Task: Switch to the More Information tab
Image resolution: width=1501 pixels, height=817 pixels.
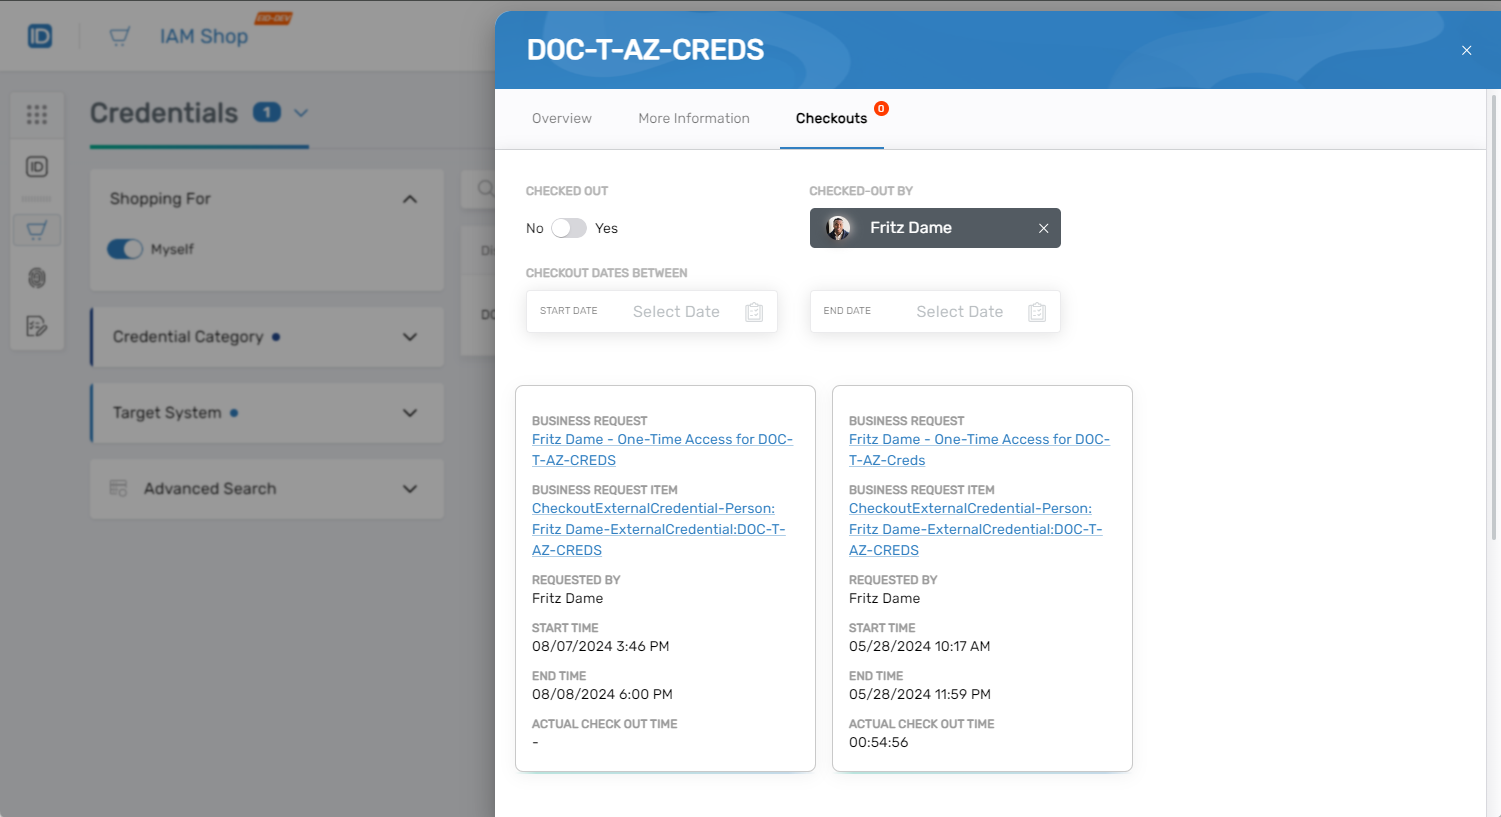Action: (693, 118)
